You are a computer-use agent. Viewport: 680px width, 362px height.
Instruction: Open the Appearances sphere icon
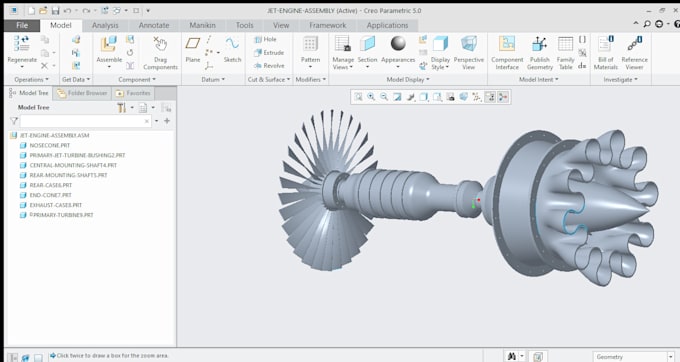pos(398,43)
